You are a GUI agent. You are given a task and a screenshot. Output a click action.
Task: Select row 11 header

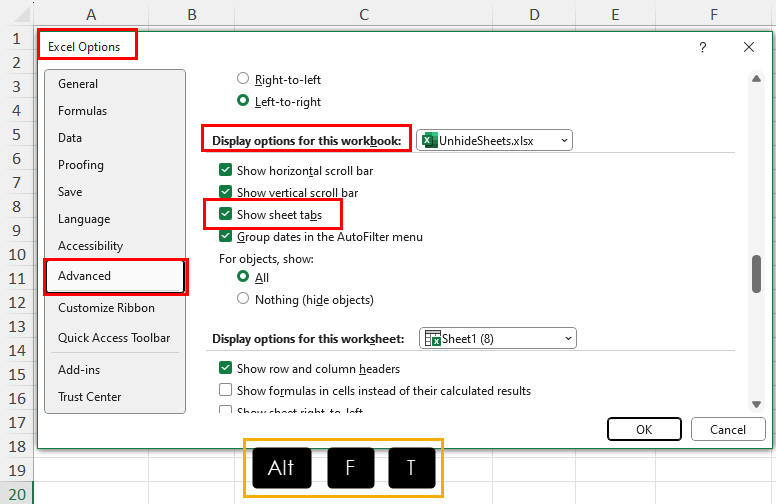point(16,278)
